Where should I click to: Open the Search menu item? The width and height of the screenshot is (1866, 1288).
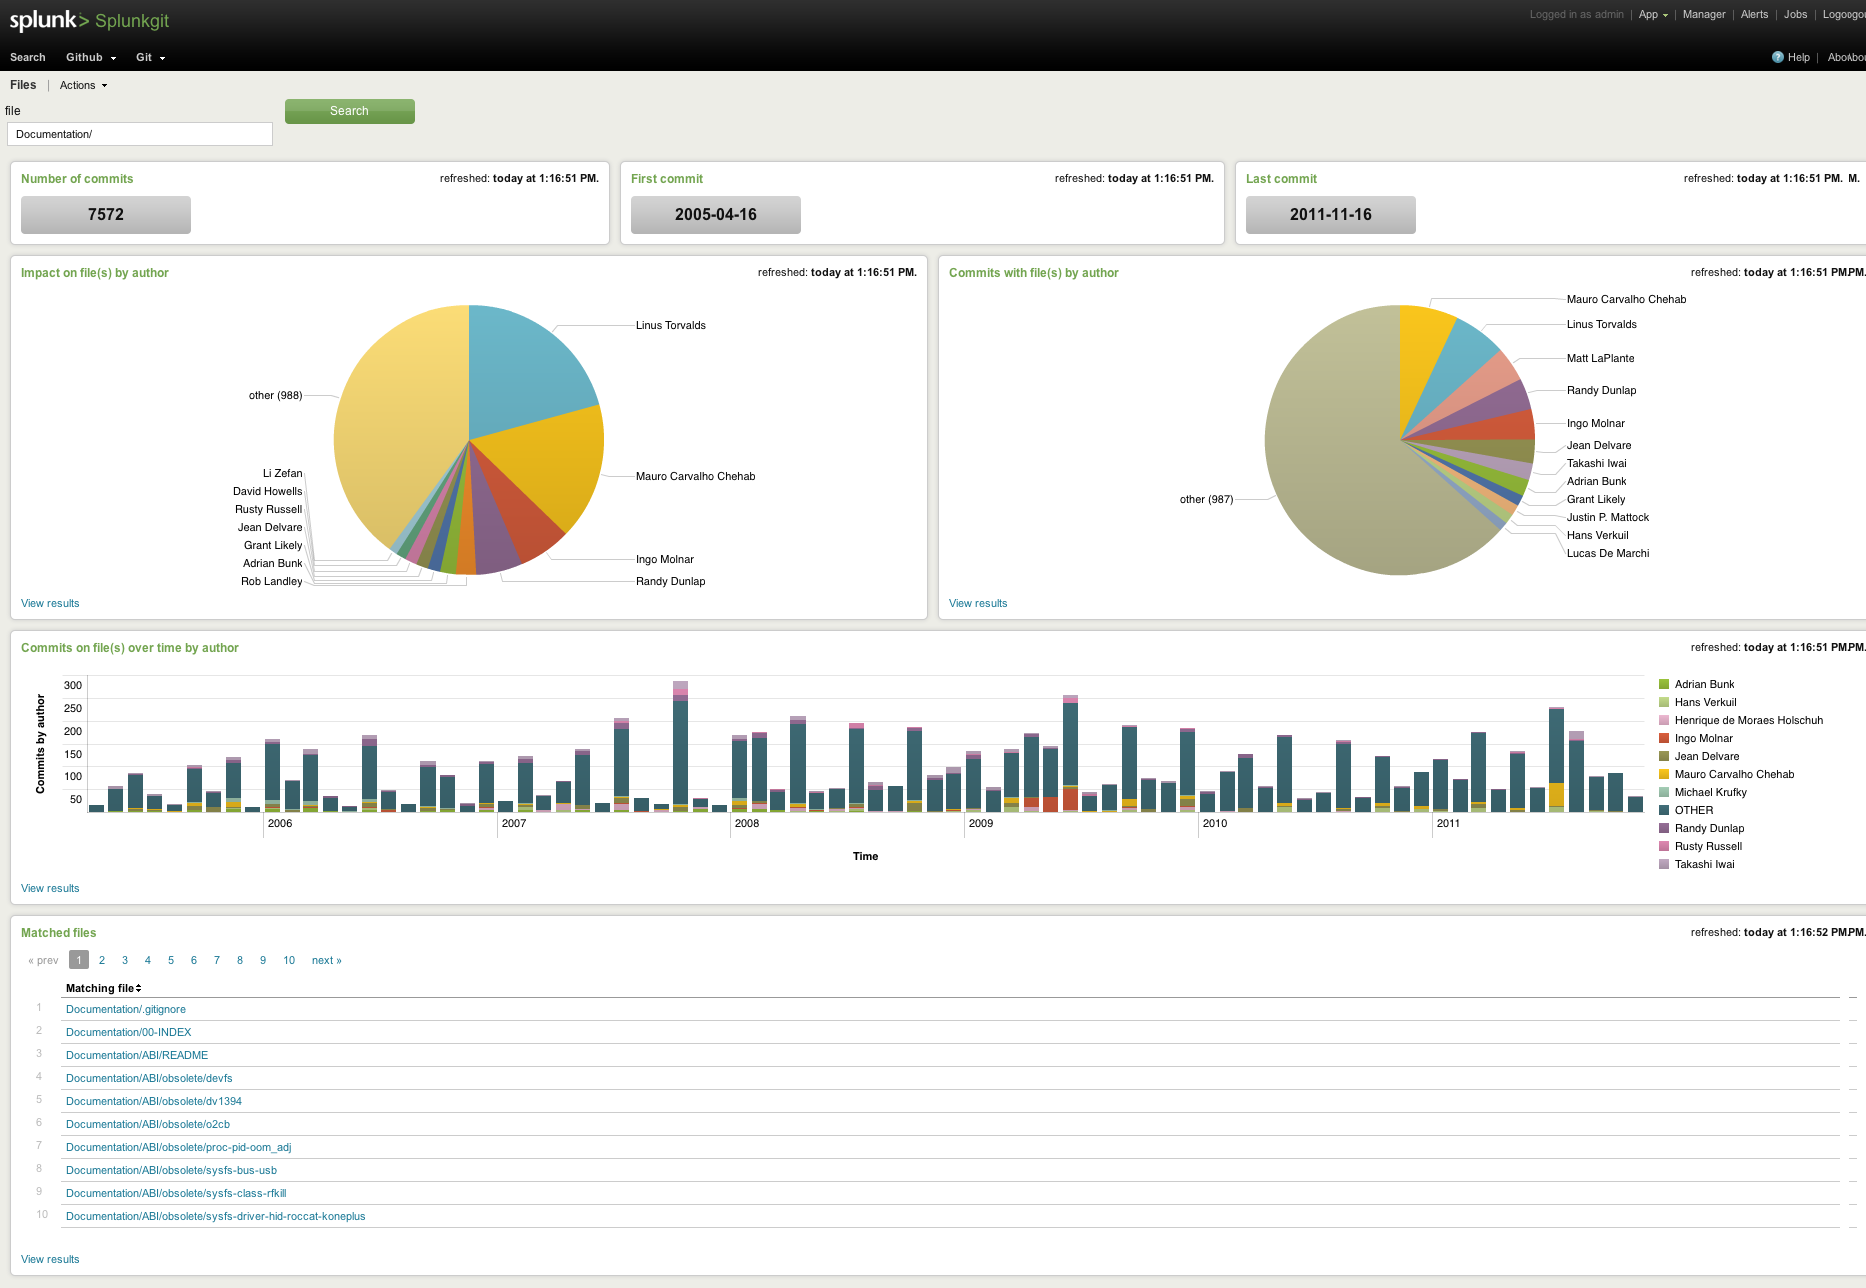[x=28, y=57]
